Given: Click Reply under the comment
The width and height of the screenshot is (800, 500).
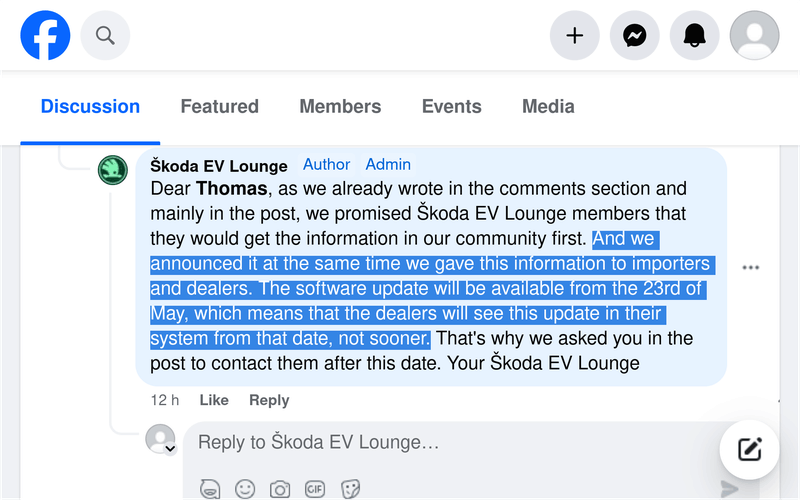Looking at the screenshot, I should pos(269,400).
